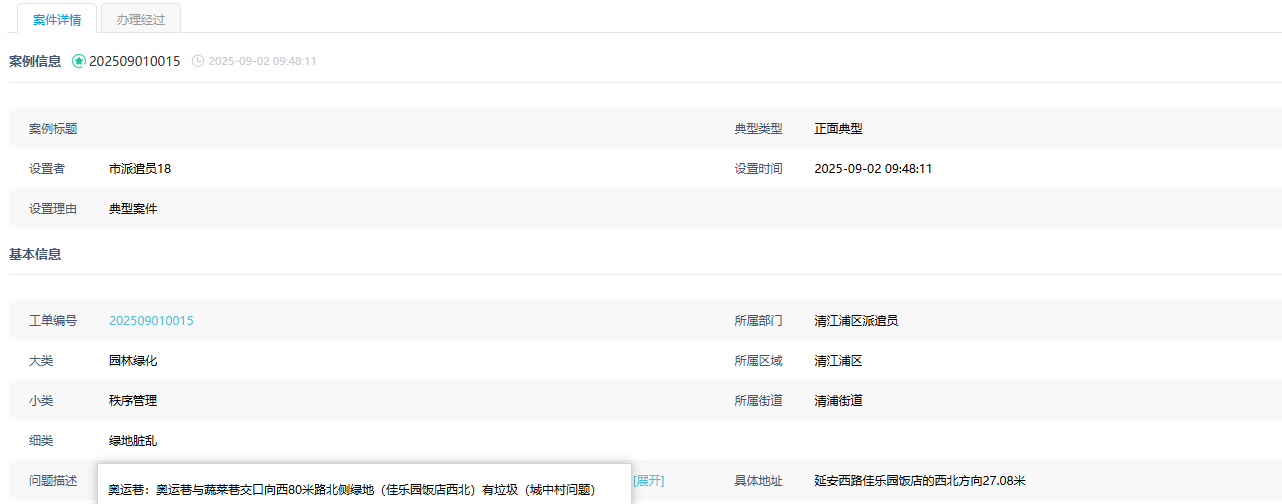Screen dimensions: 1282x504
Task: Click the green star icon beside case number
Action: 79,61
